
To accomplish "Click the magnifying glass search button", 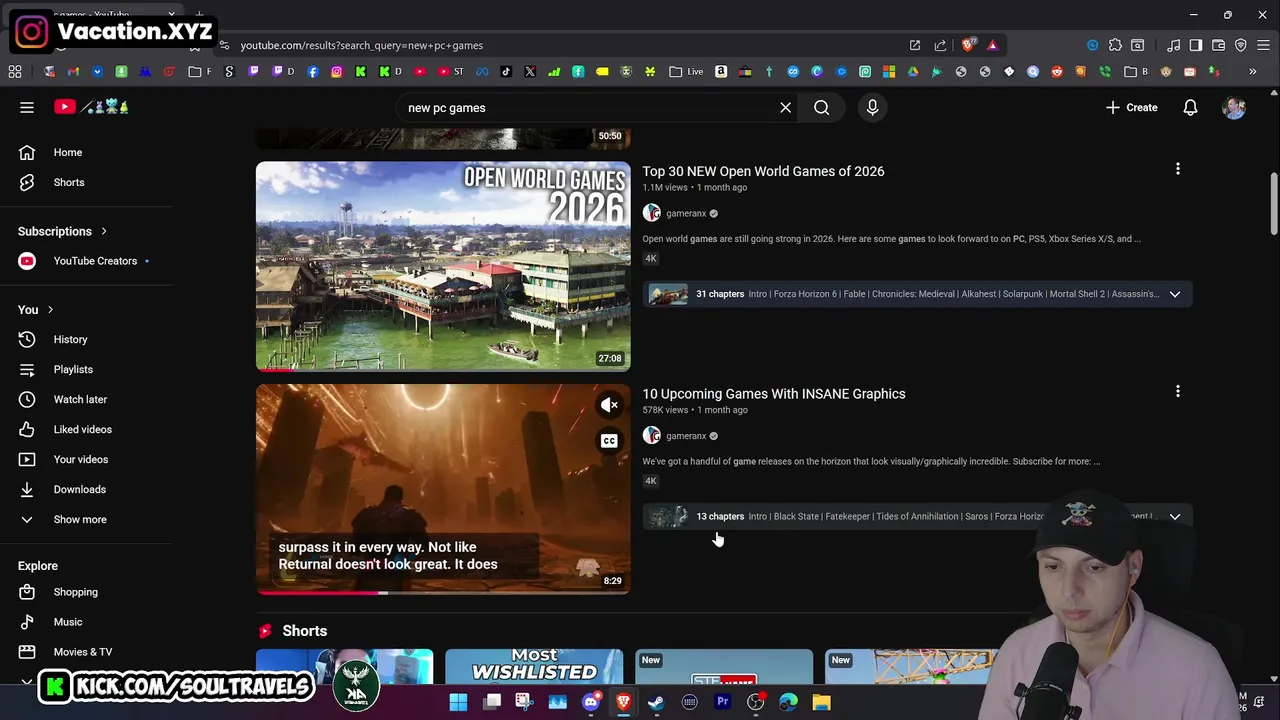I will coord(821,107).
